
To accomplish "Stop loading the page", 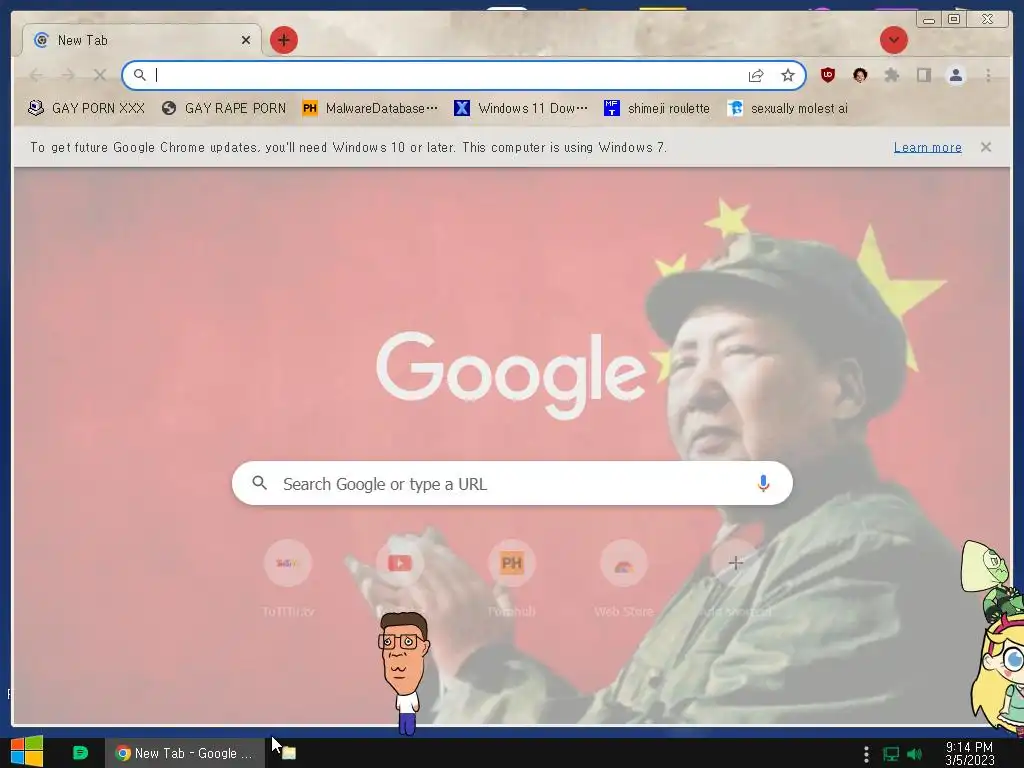I will (99, 75).
